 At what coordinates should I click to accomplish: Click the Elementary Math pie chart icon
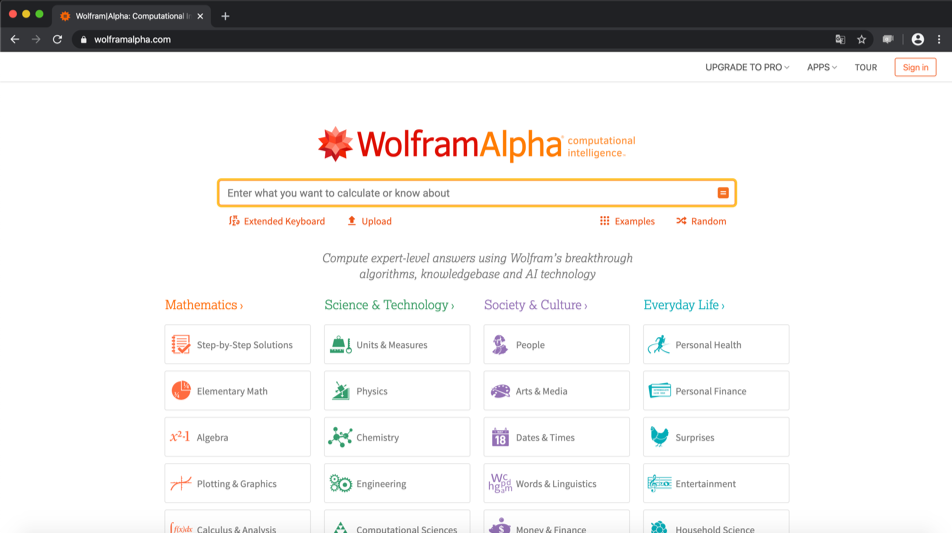(x=180, y=390)
